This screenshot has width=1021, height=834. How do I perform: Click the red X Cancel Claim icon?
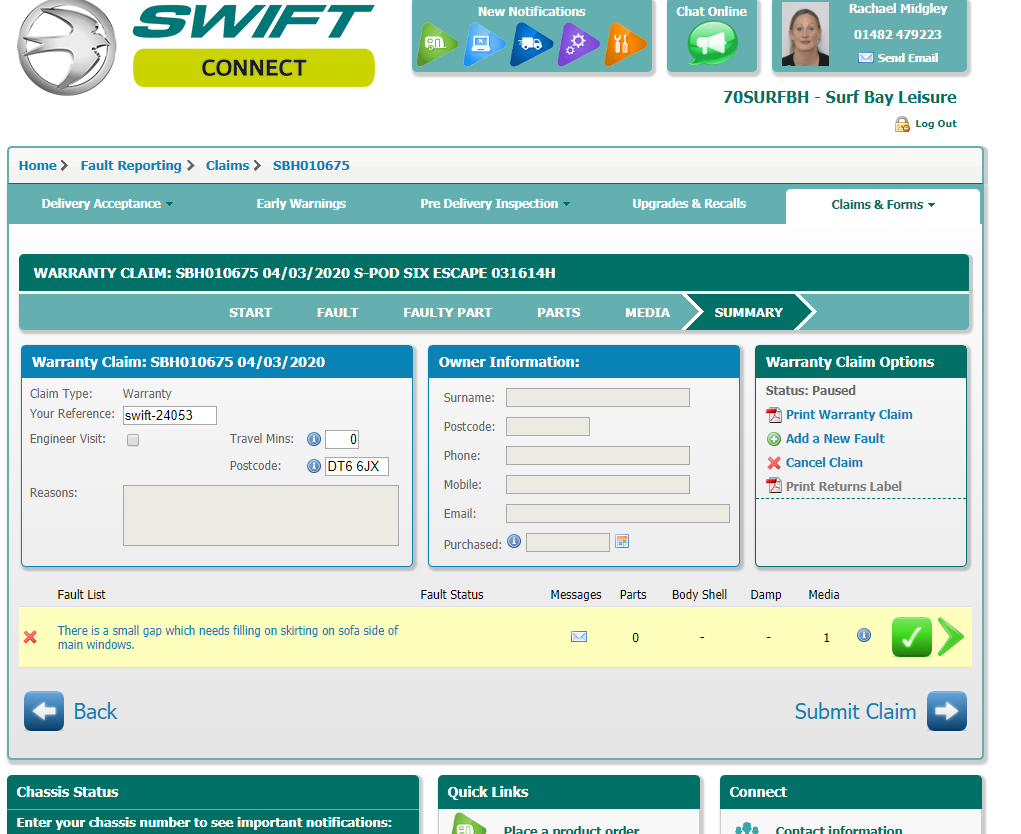774,463
